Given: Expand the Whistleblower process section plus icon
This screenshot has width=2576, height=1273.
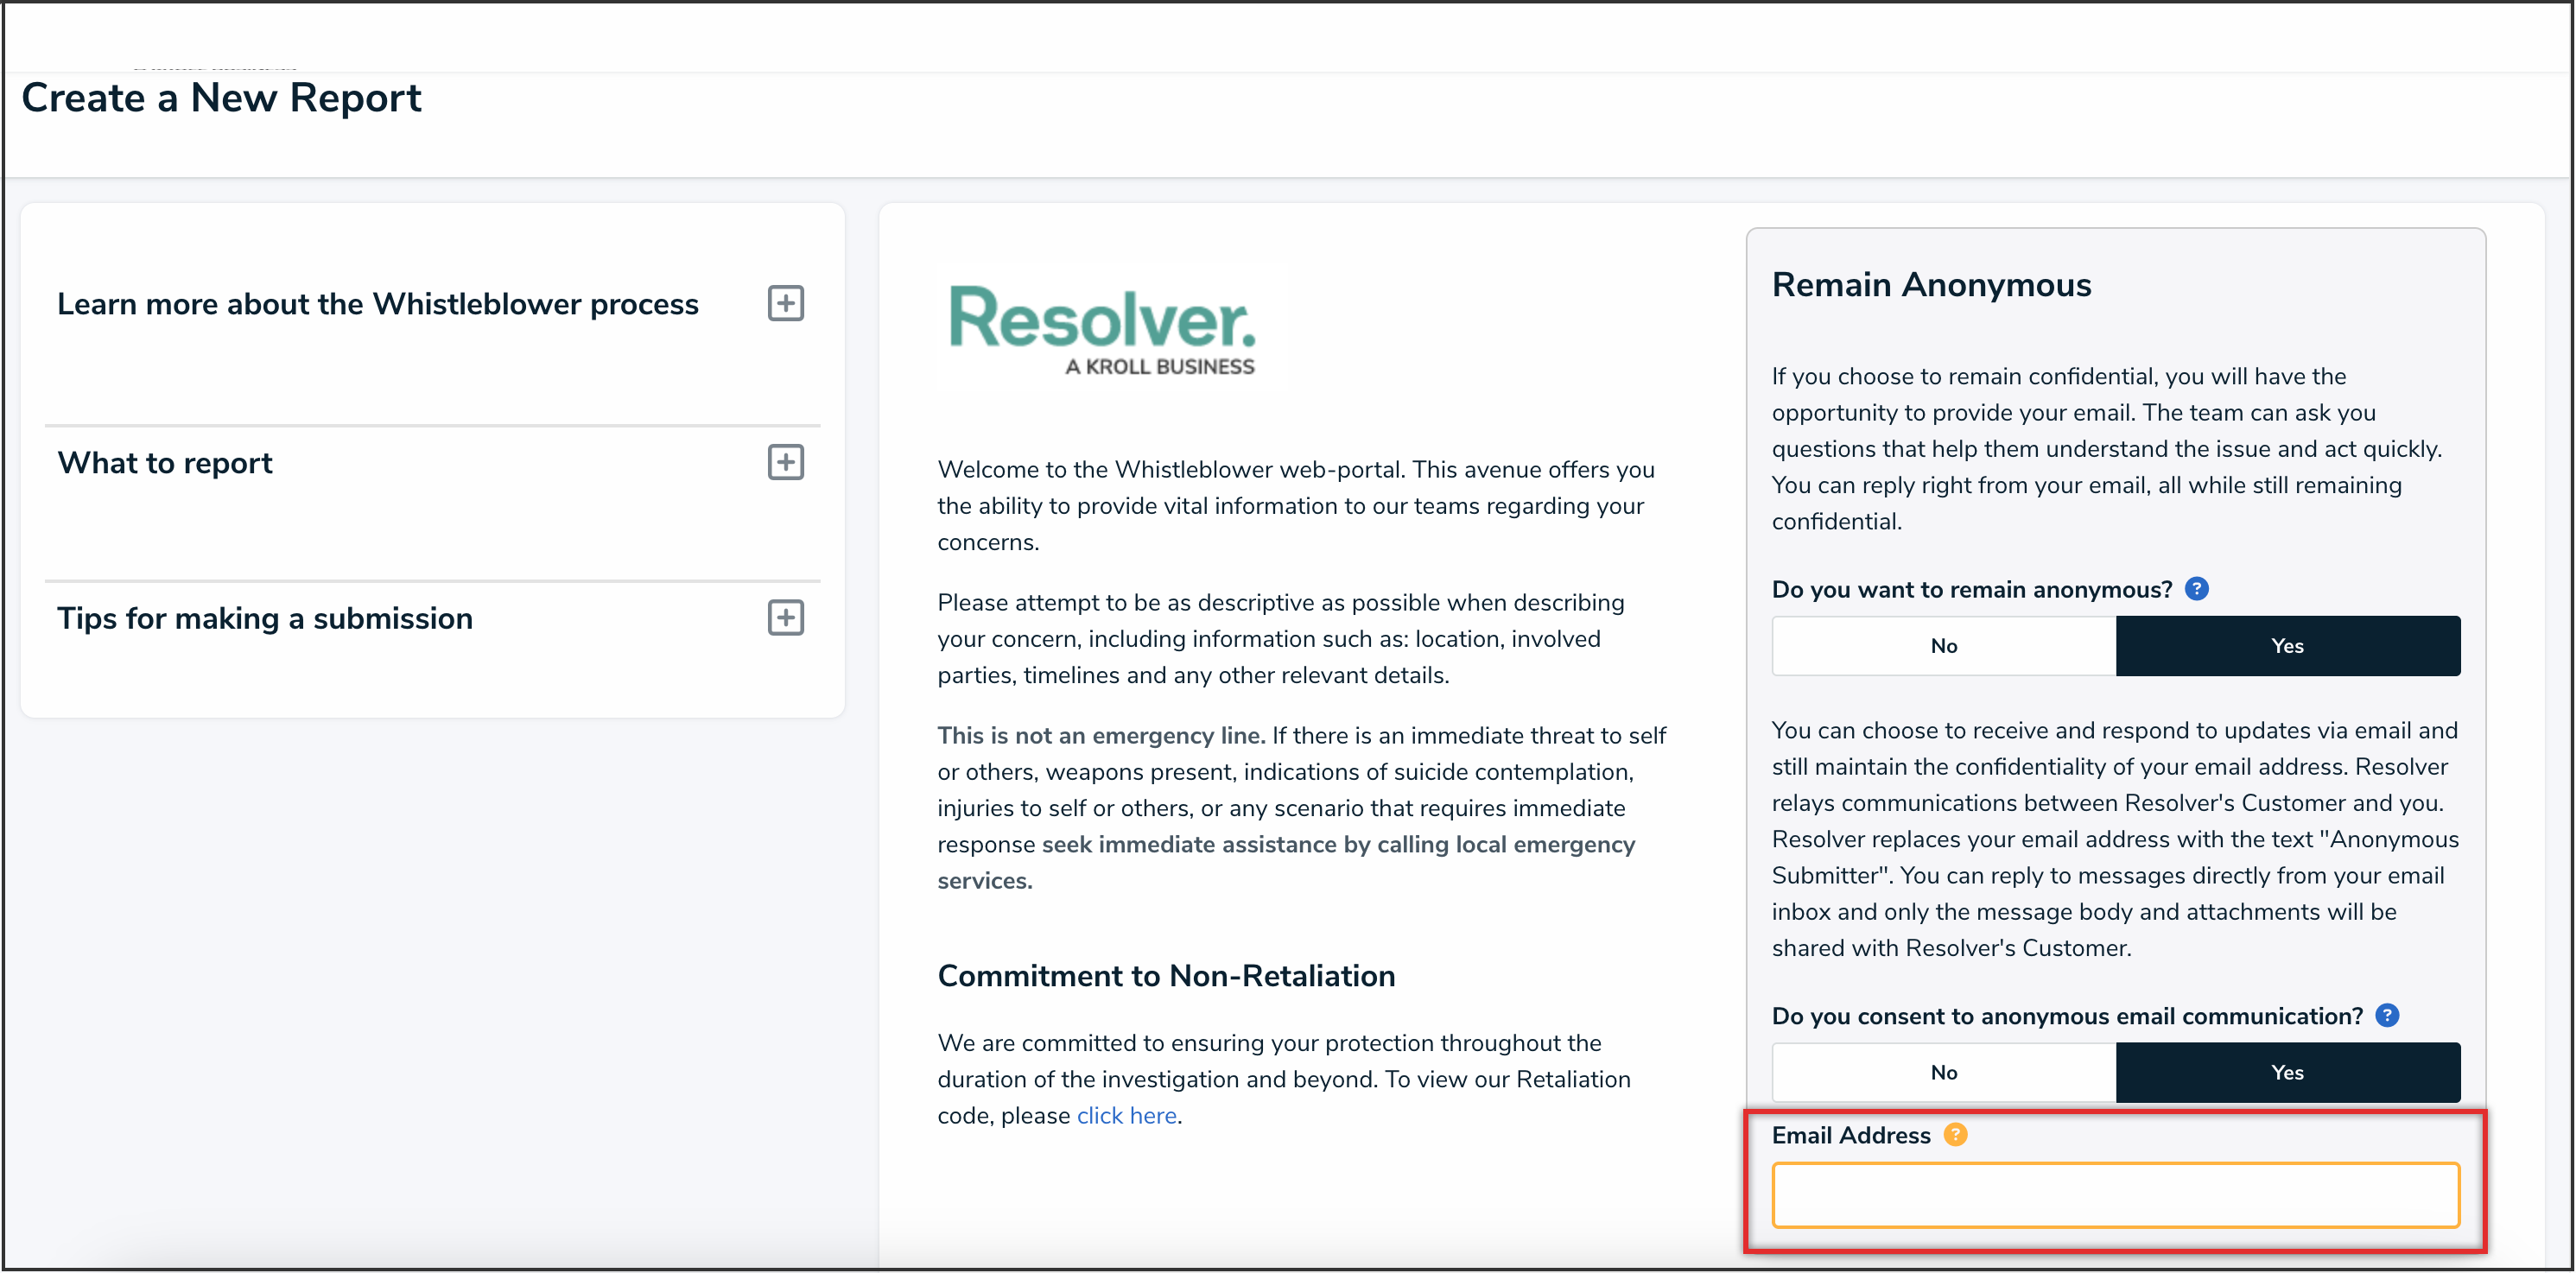Looking at the screenshot, I should point(785,303).
